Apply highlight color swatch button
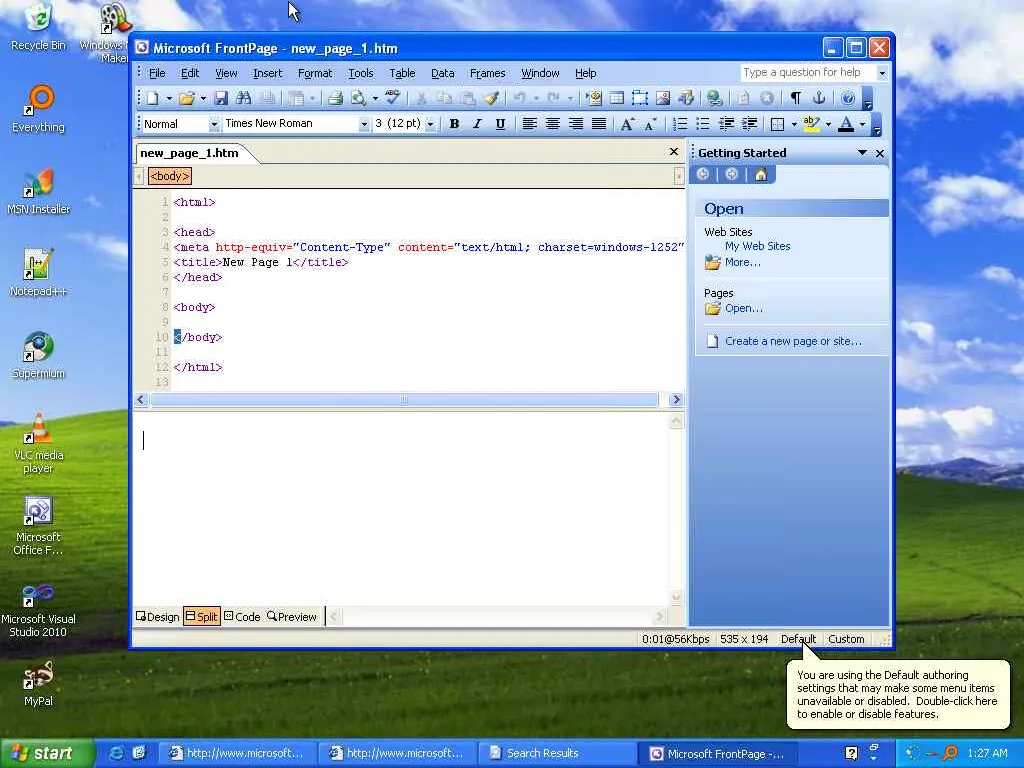 (x=812, y=123)
